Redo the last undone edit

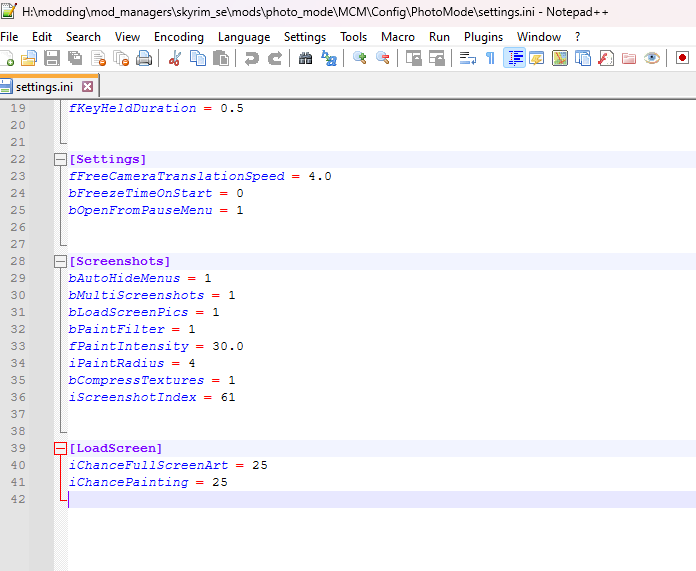(275, 58)
